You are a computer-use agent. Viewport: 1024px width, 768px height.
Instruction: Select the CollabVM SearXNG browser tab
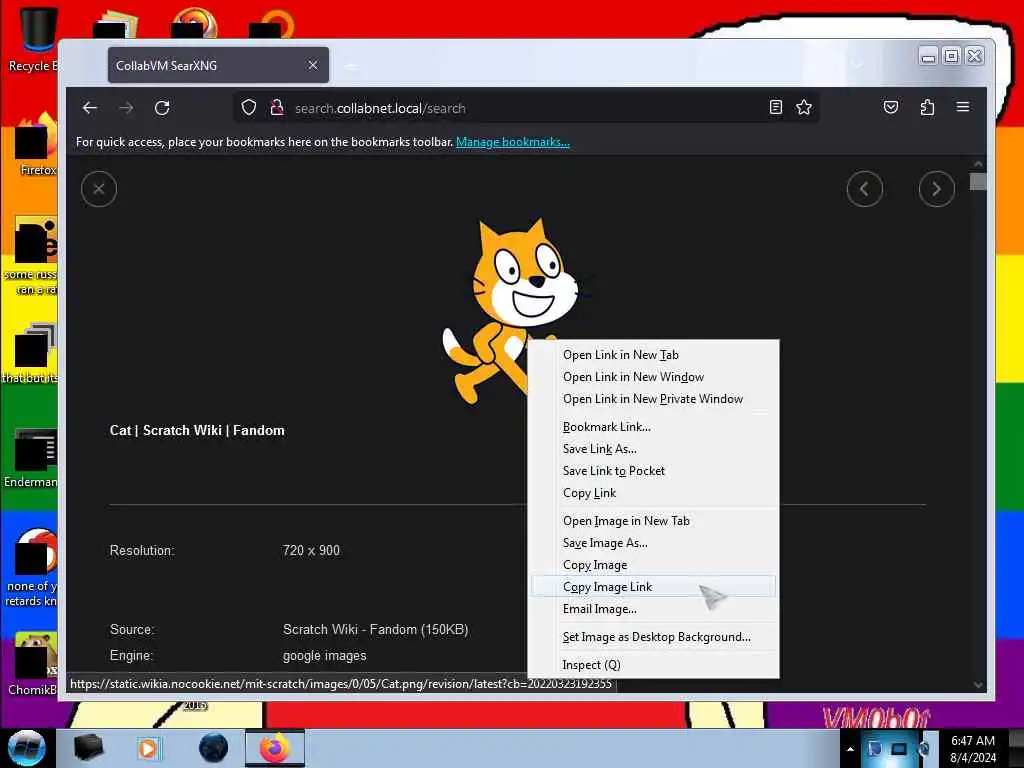pyautogui.click(x=218, y=65)
